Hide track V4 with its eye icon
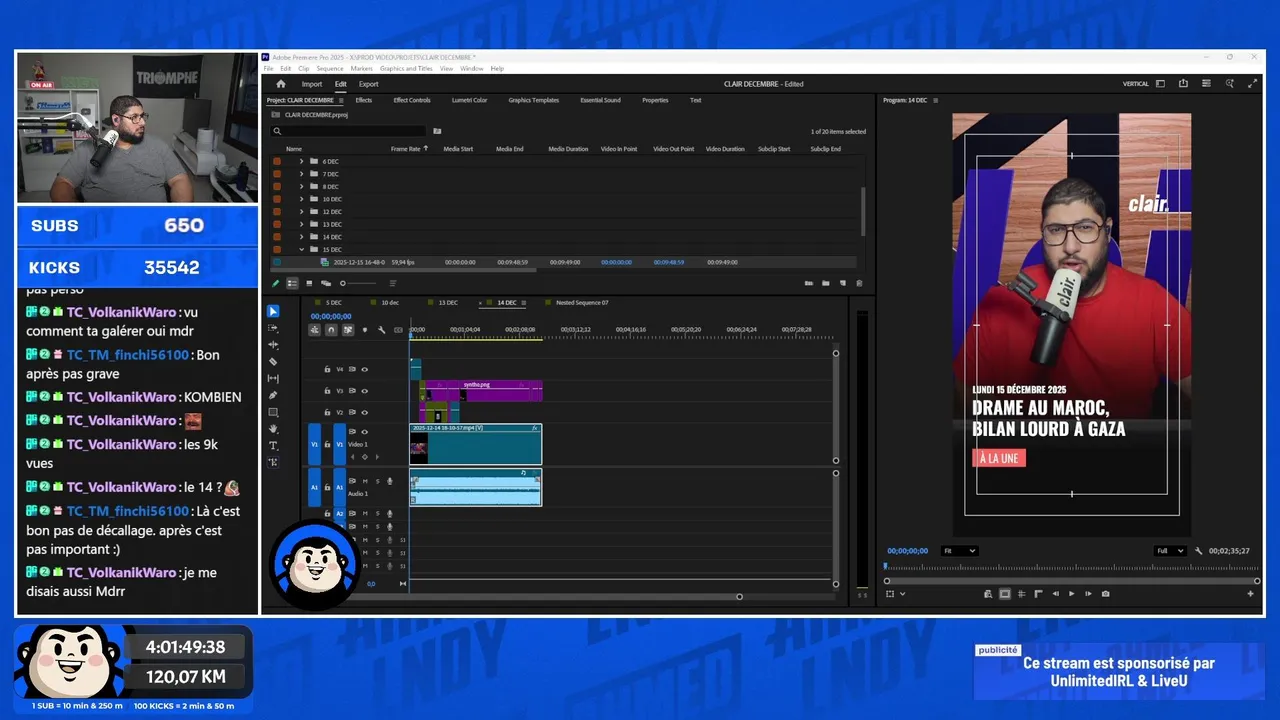Image resolution: width=1280 pixels, height=720 pixels. [364, 369]
